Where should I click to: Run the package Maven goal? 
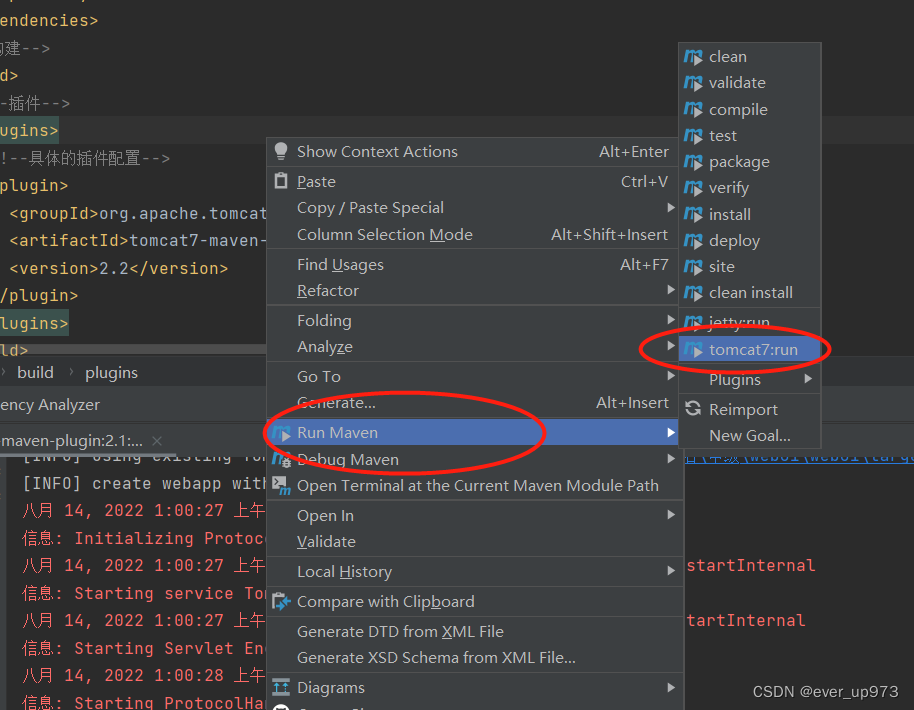pos(750,162)
